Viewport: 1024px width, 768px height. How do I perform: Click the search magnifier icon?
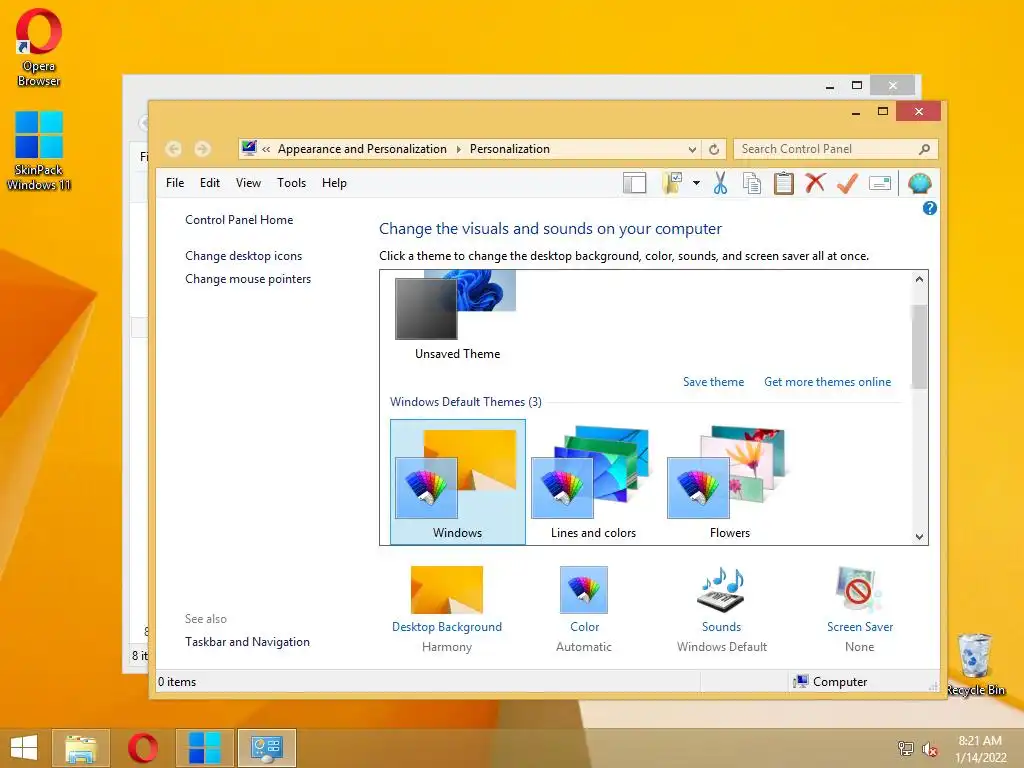tap(924, 150)
